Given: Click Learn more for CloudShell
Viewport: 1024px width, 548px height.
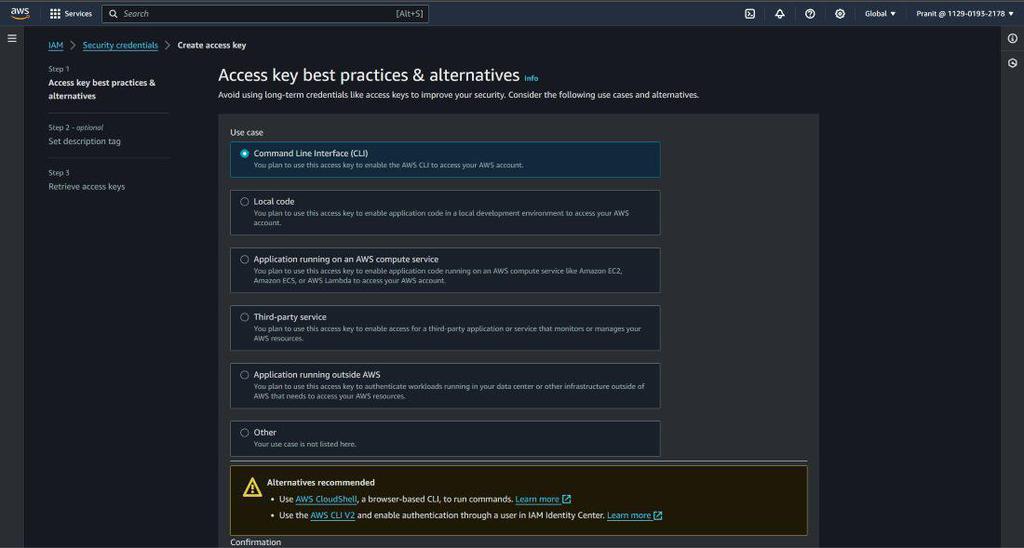Looking at the screenshot, I should [537, 499].
